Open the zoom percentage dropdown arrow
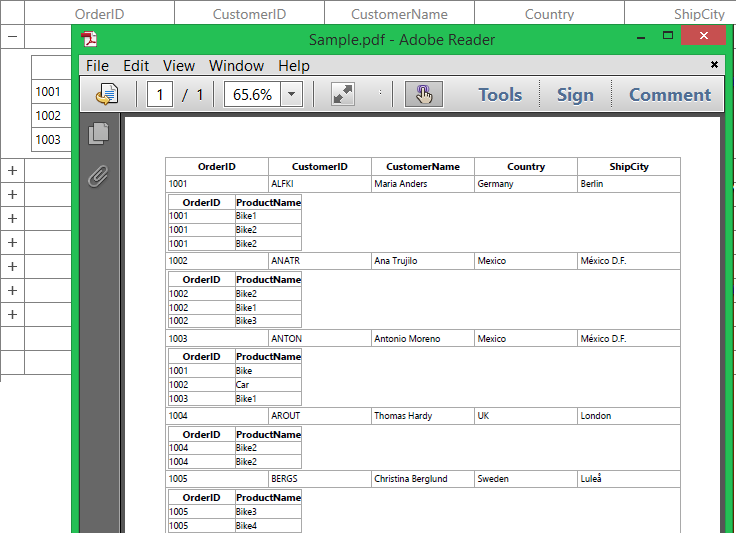 pos(291,94)
